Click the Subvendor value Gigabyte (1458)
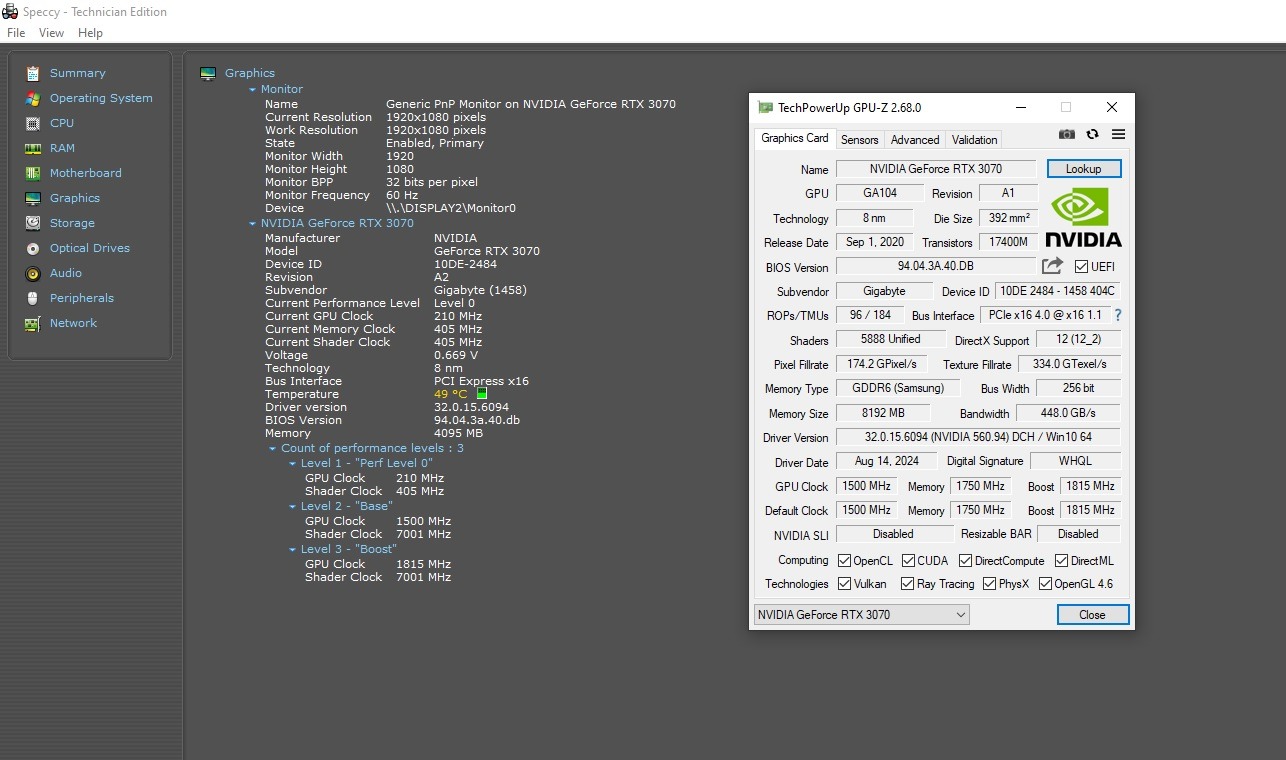Viewport: 1286px width, 760px height. pyautogui.click(x=480, y=290)
